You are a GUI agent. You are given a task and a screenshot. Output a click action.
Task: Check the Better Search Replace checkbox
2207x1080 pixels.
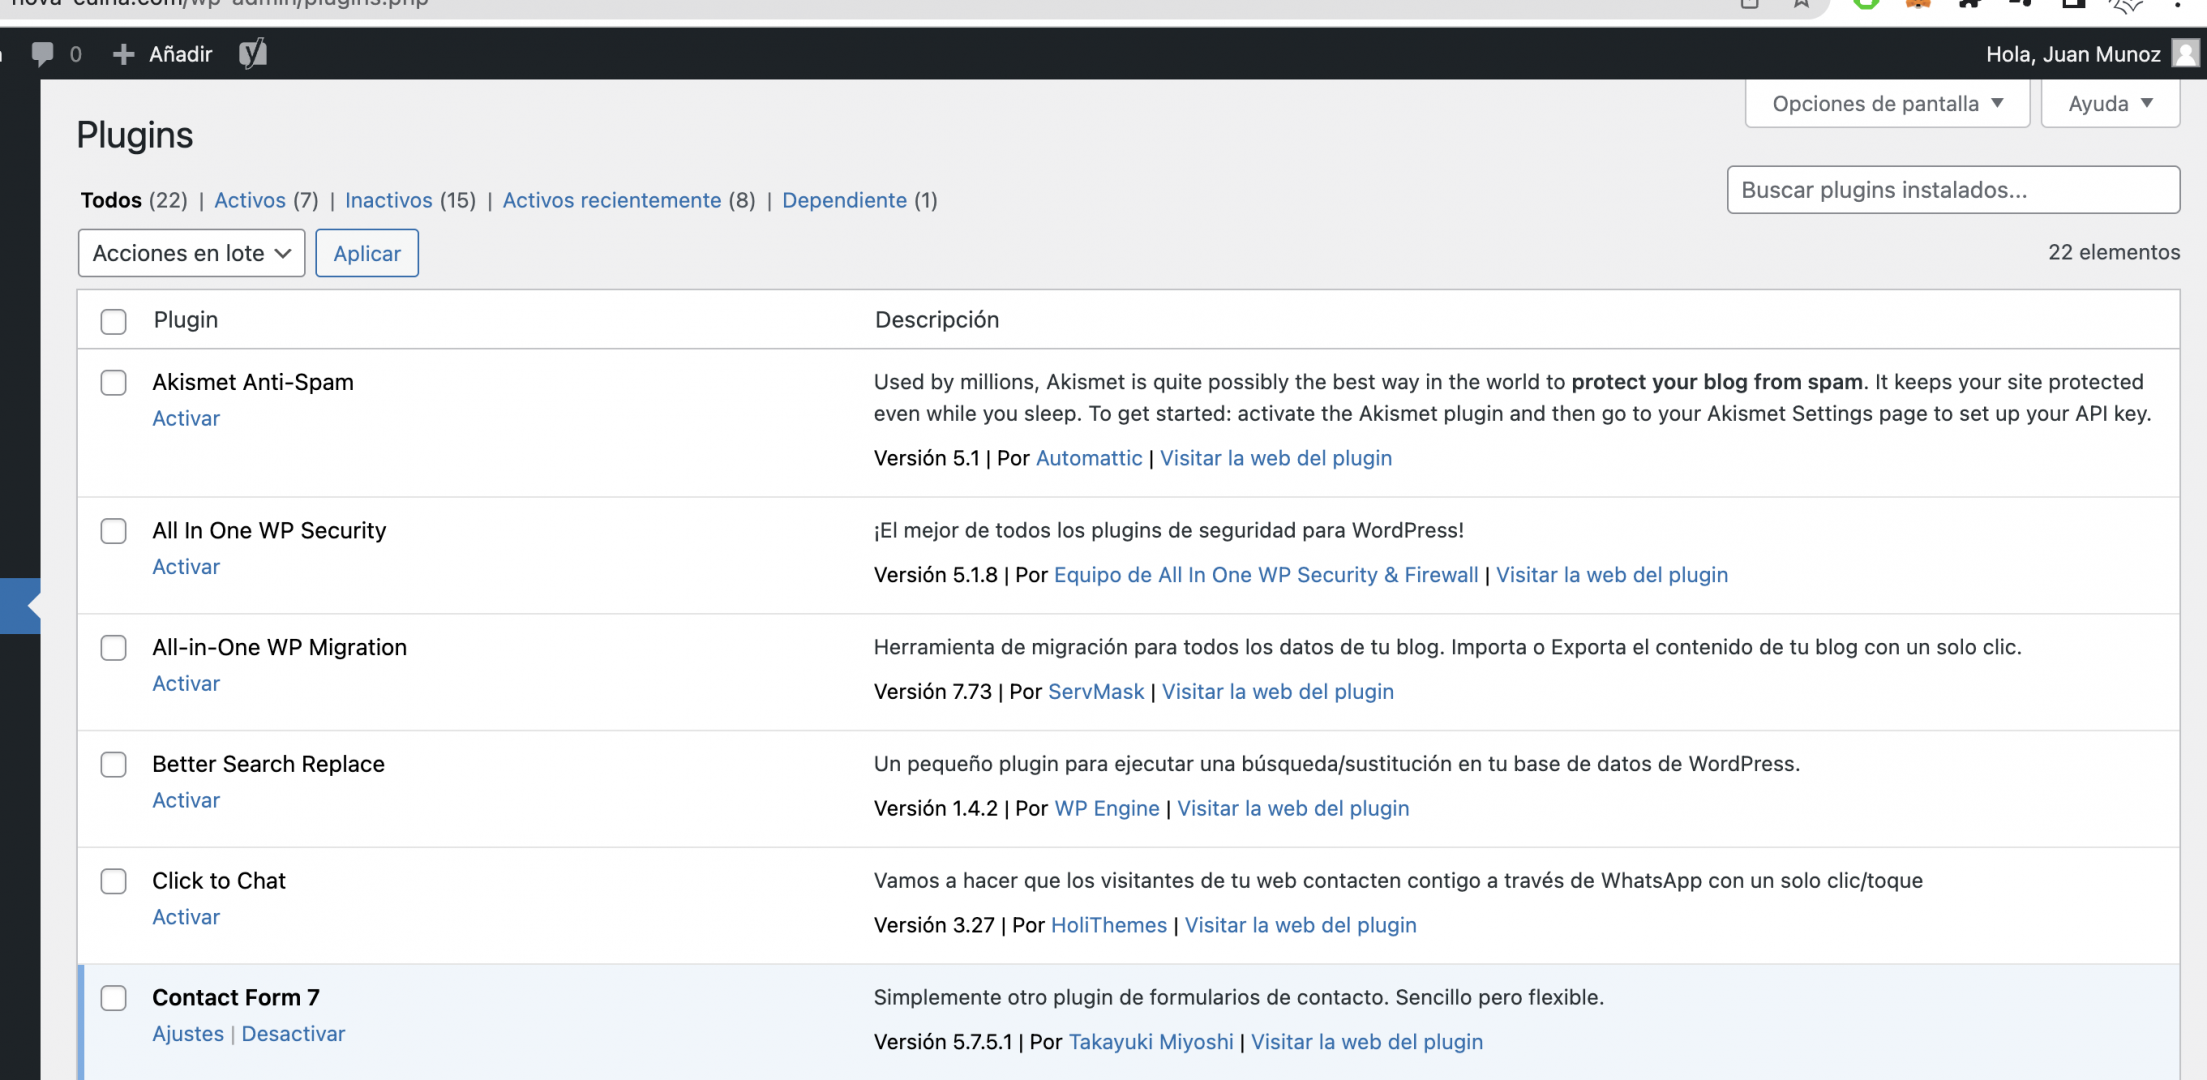(x=114, y=765)
